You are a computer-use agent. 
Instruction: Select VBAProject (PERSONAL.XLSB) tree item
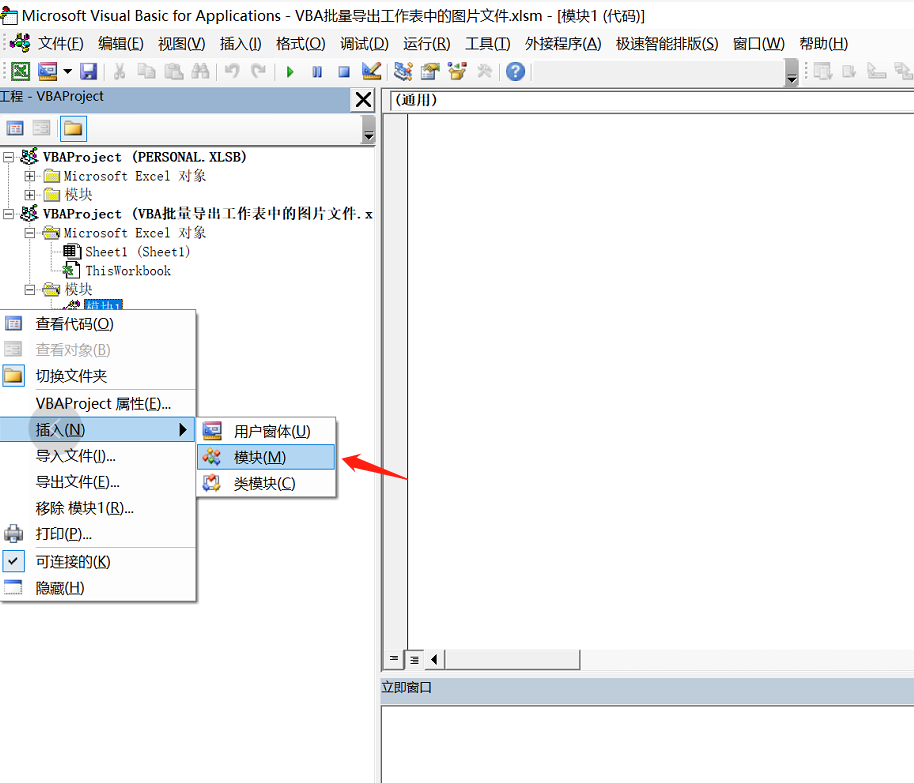pyautogui.click(x=145, y=157)
